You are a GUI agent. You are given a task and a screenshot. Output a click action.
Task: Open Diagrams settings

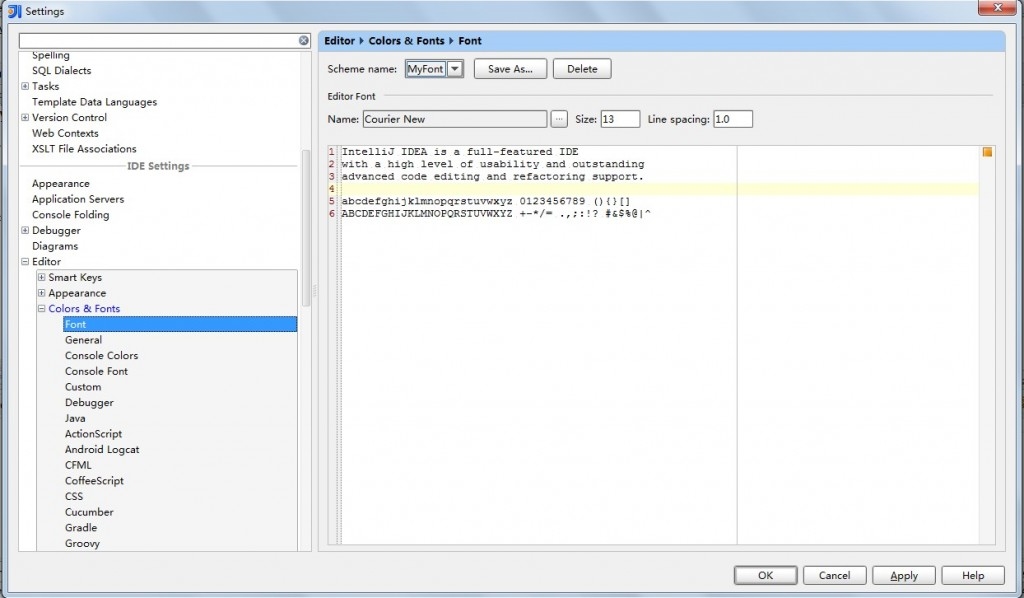tap(55, 247)
